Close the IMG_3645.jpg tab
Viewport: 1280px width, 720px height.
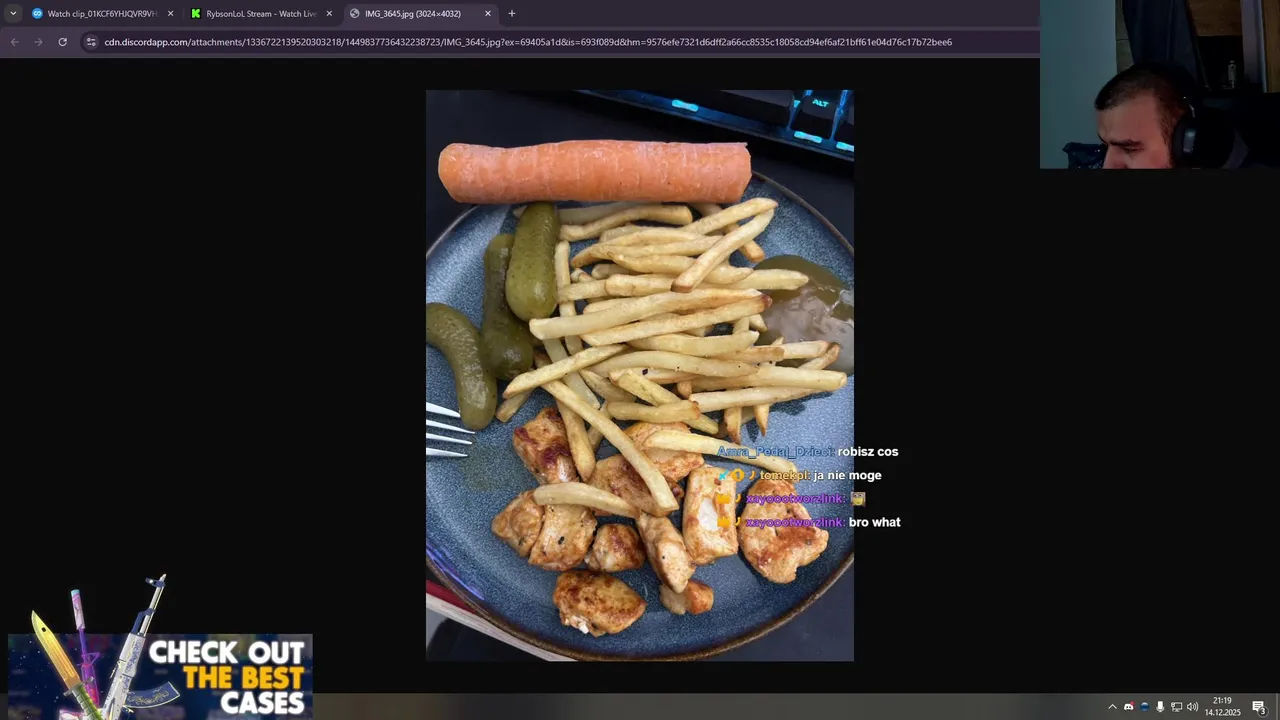point(488,13)
